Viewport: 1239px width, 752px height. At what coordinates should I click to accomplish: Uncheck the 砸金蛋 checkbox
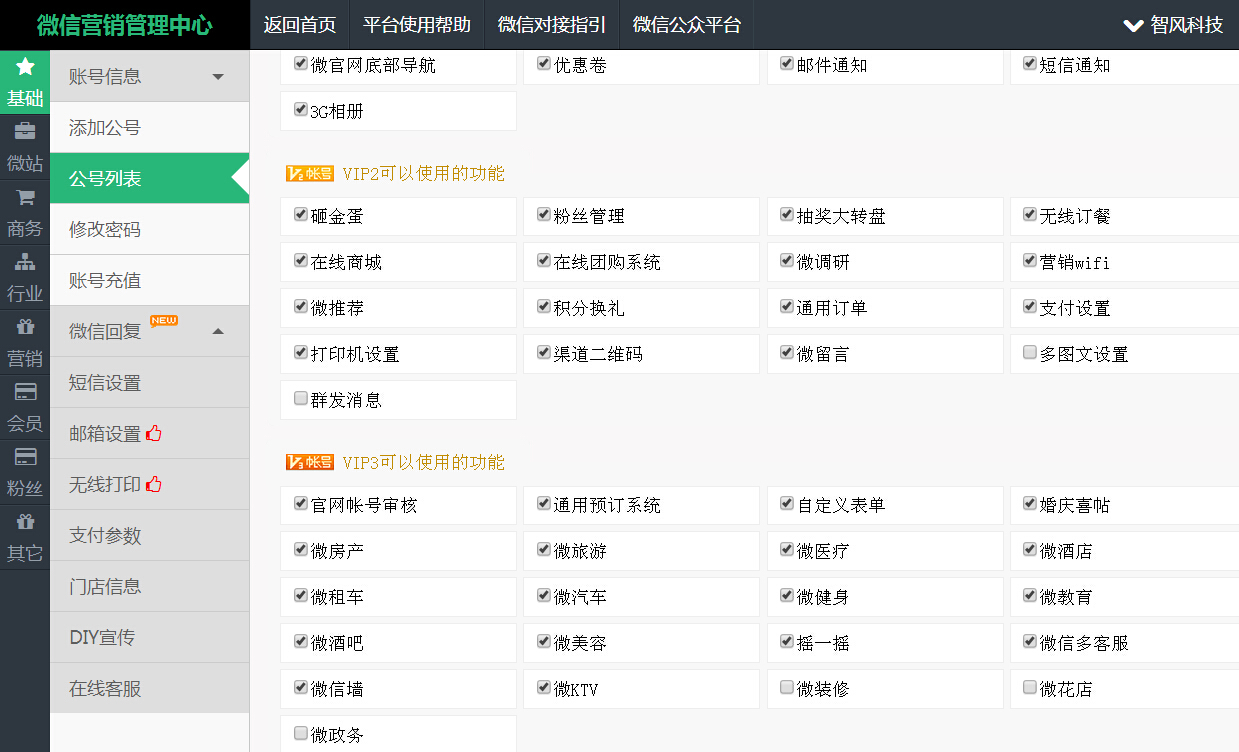(301, 215)
